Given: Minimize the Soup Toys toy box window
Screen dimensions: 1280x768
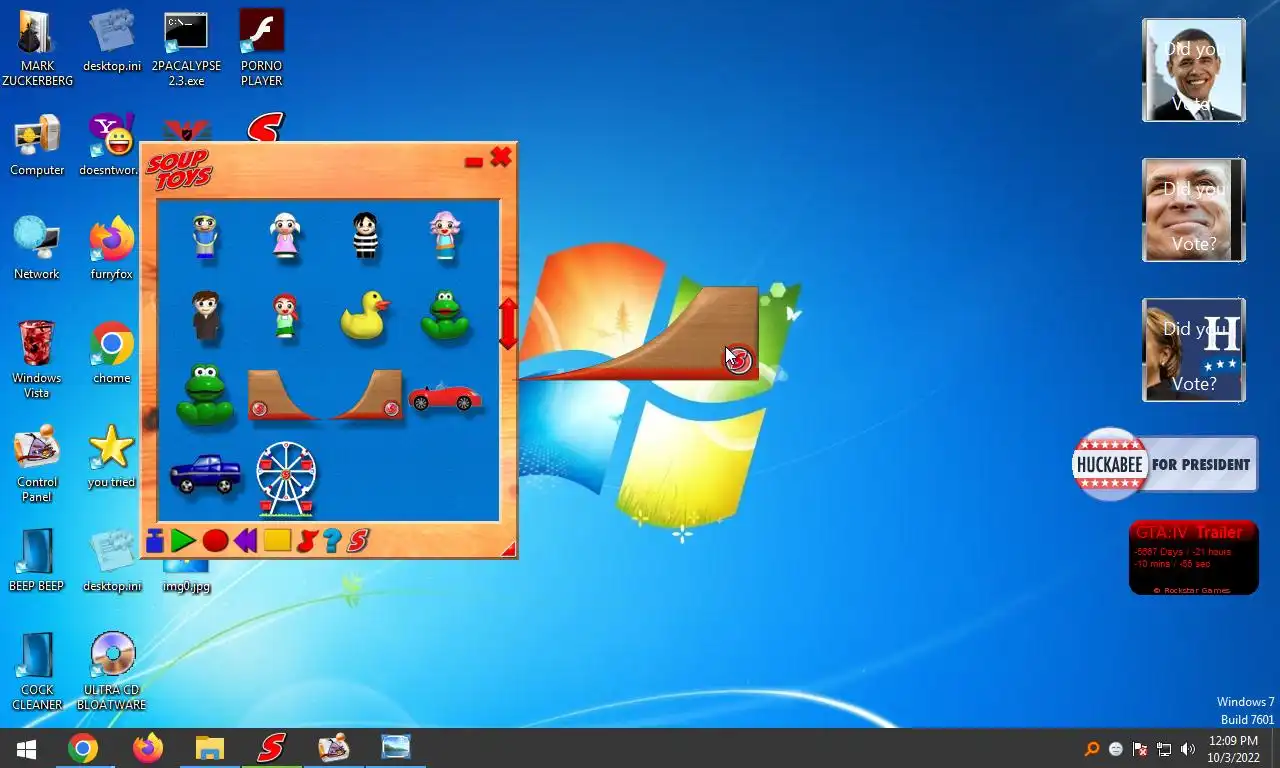Looking at the screenshot, I should [474, 161].
